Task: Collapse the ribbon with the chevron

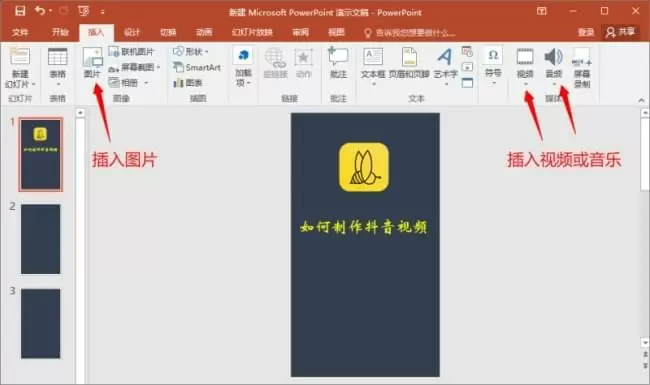Action: tap(641, 100)
